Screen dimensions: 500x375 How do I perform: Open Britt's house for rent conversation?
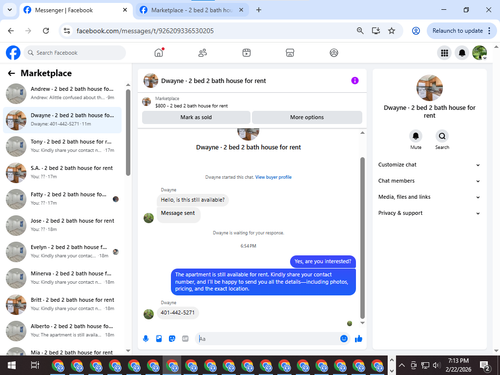tap(62, 304)
